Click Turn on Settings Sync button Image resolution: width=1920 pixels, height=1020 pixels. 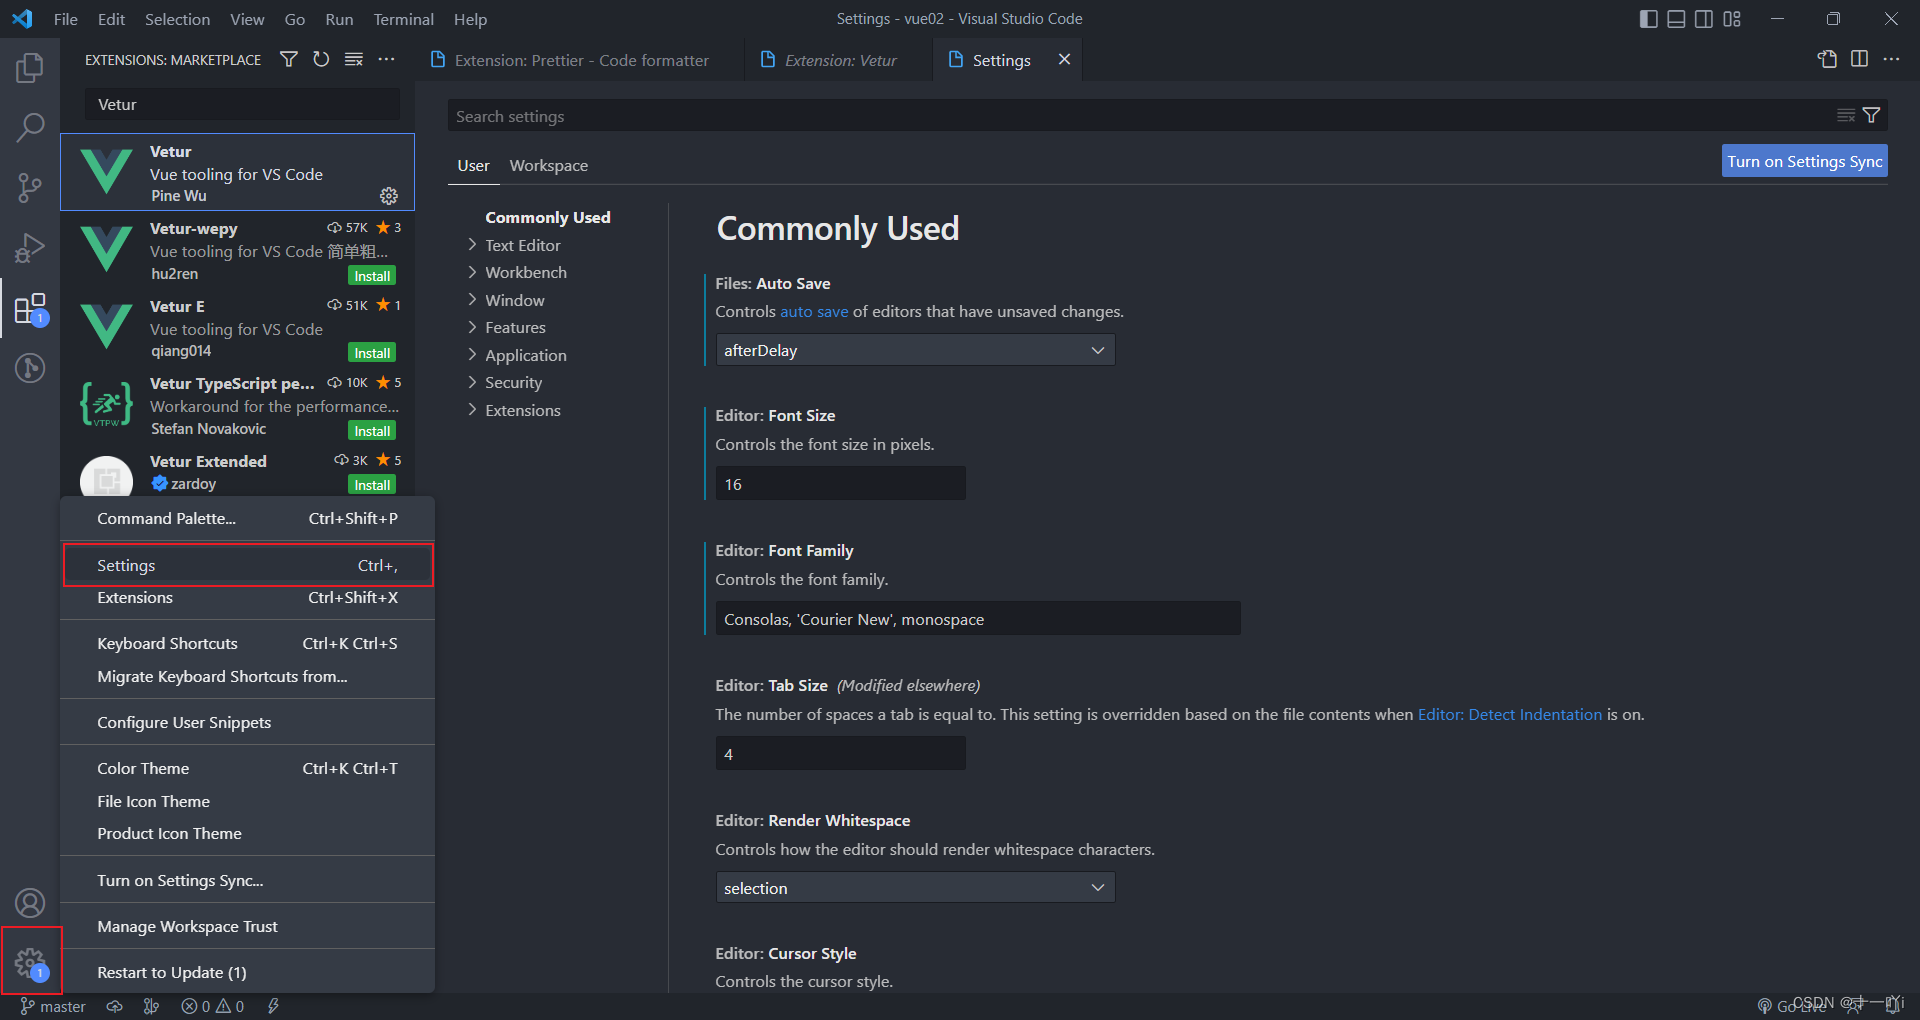click(1804, 161)
